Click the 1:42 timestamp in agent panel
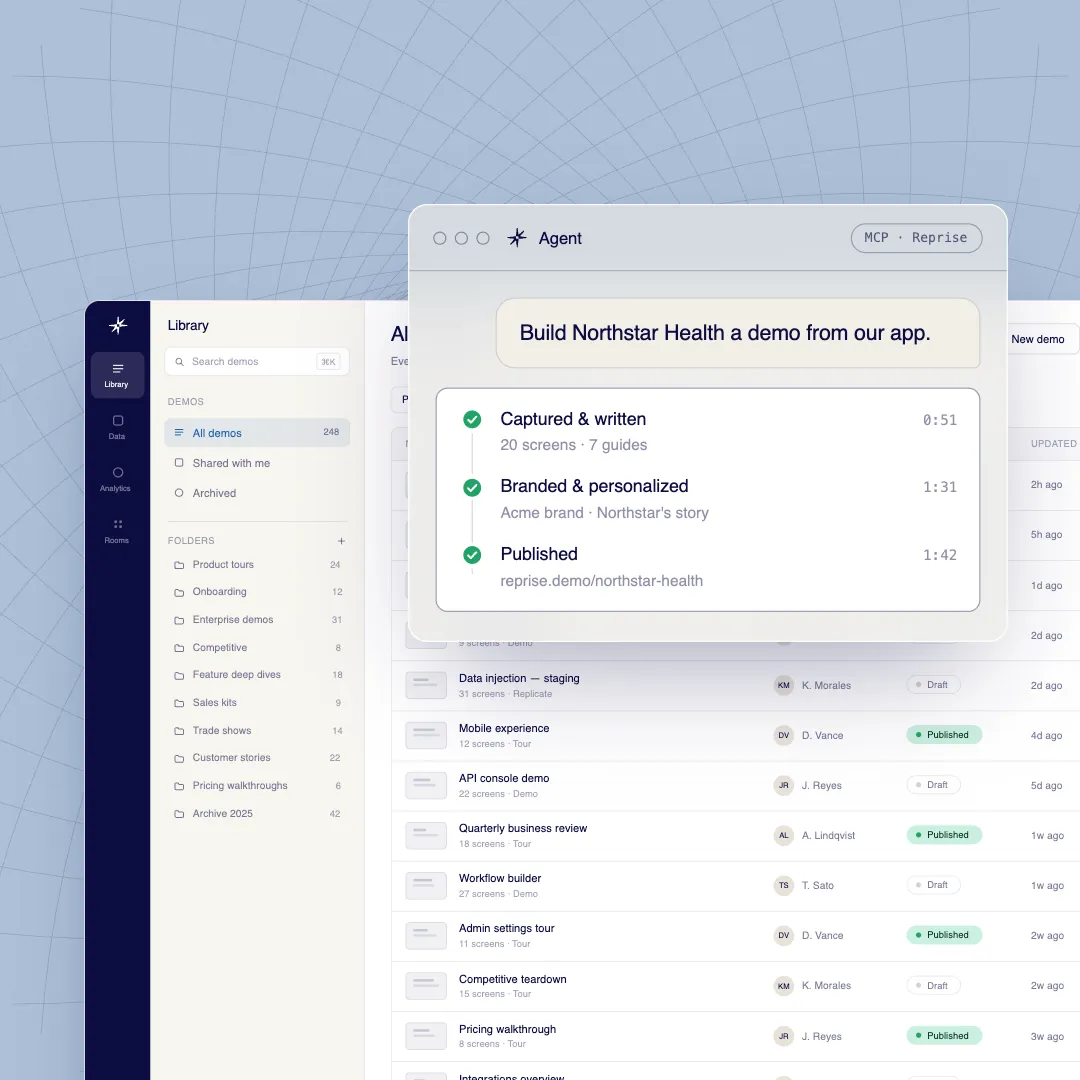 point(939,555)
